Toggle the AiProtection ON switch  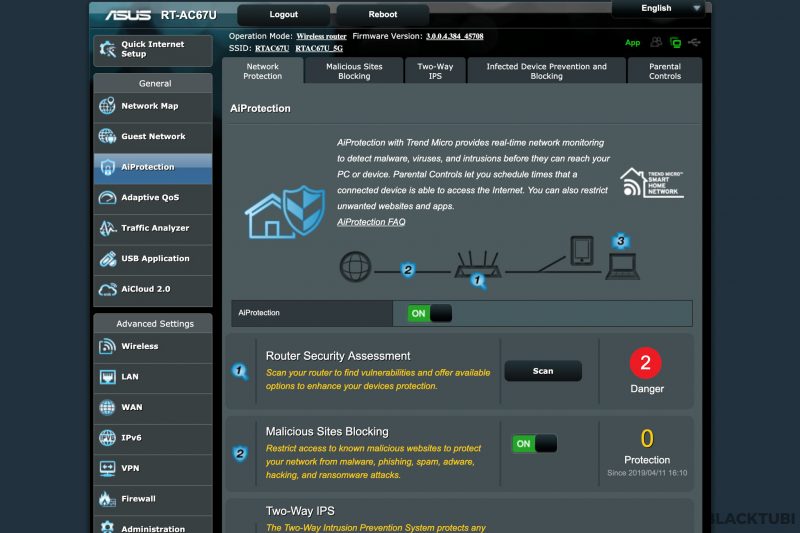(x=430, y=313)
